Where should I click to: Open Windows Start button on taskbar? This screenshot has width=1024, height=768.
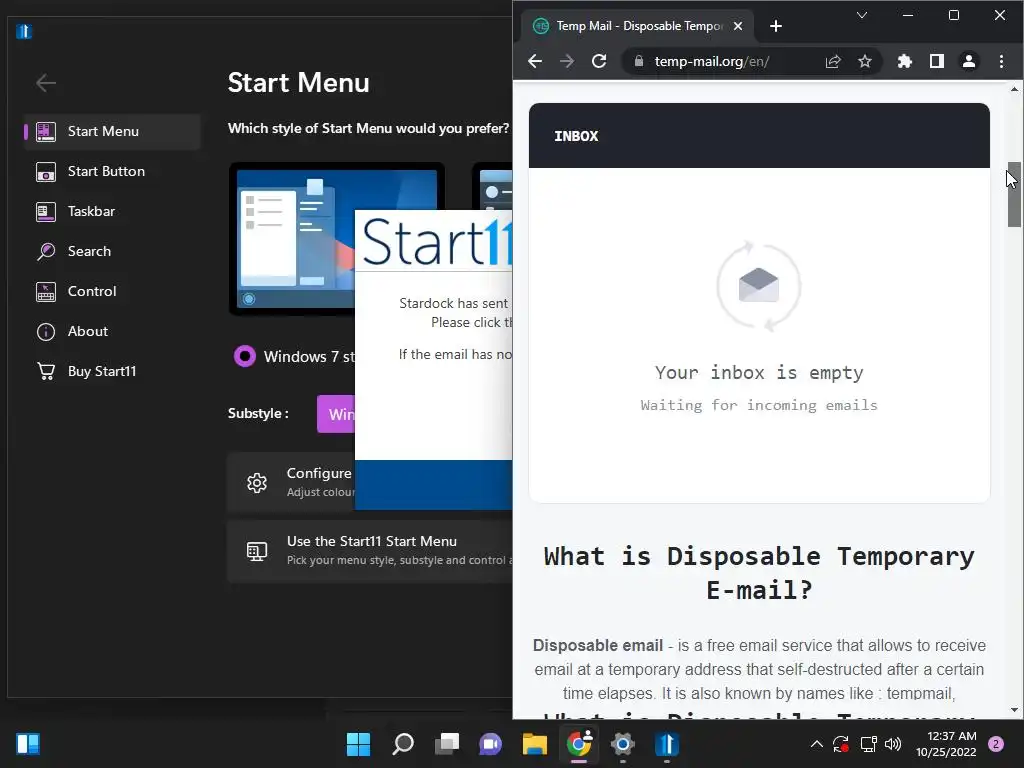coord(359,744)
